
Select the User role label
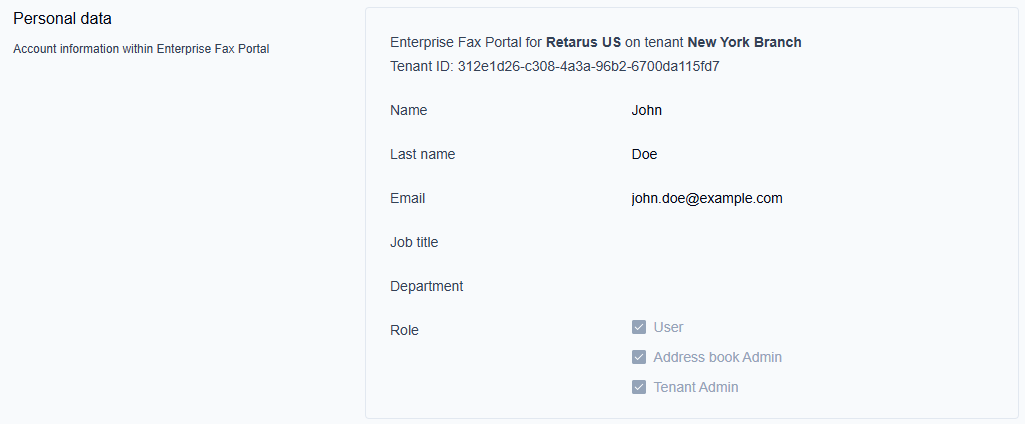(669, 327)
